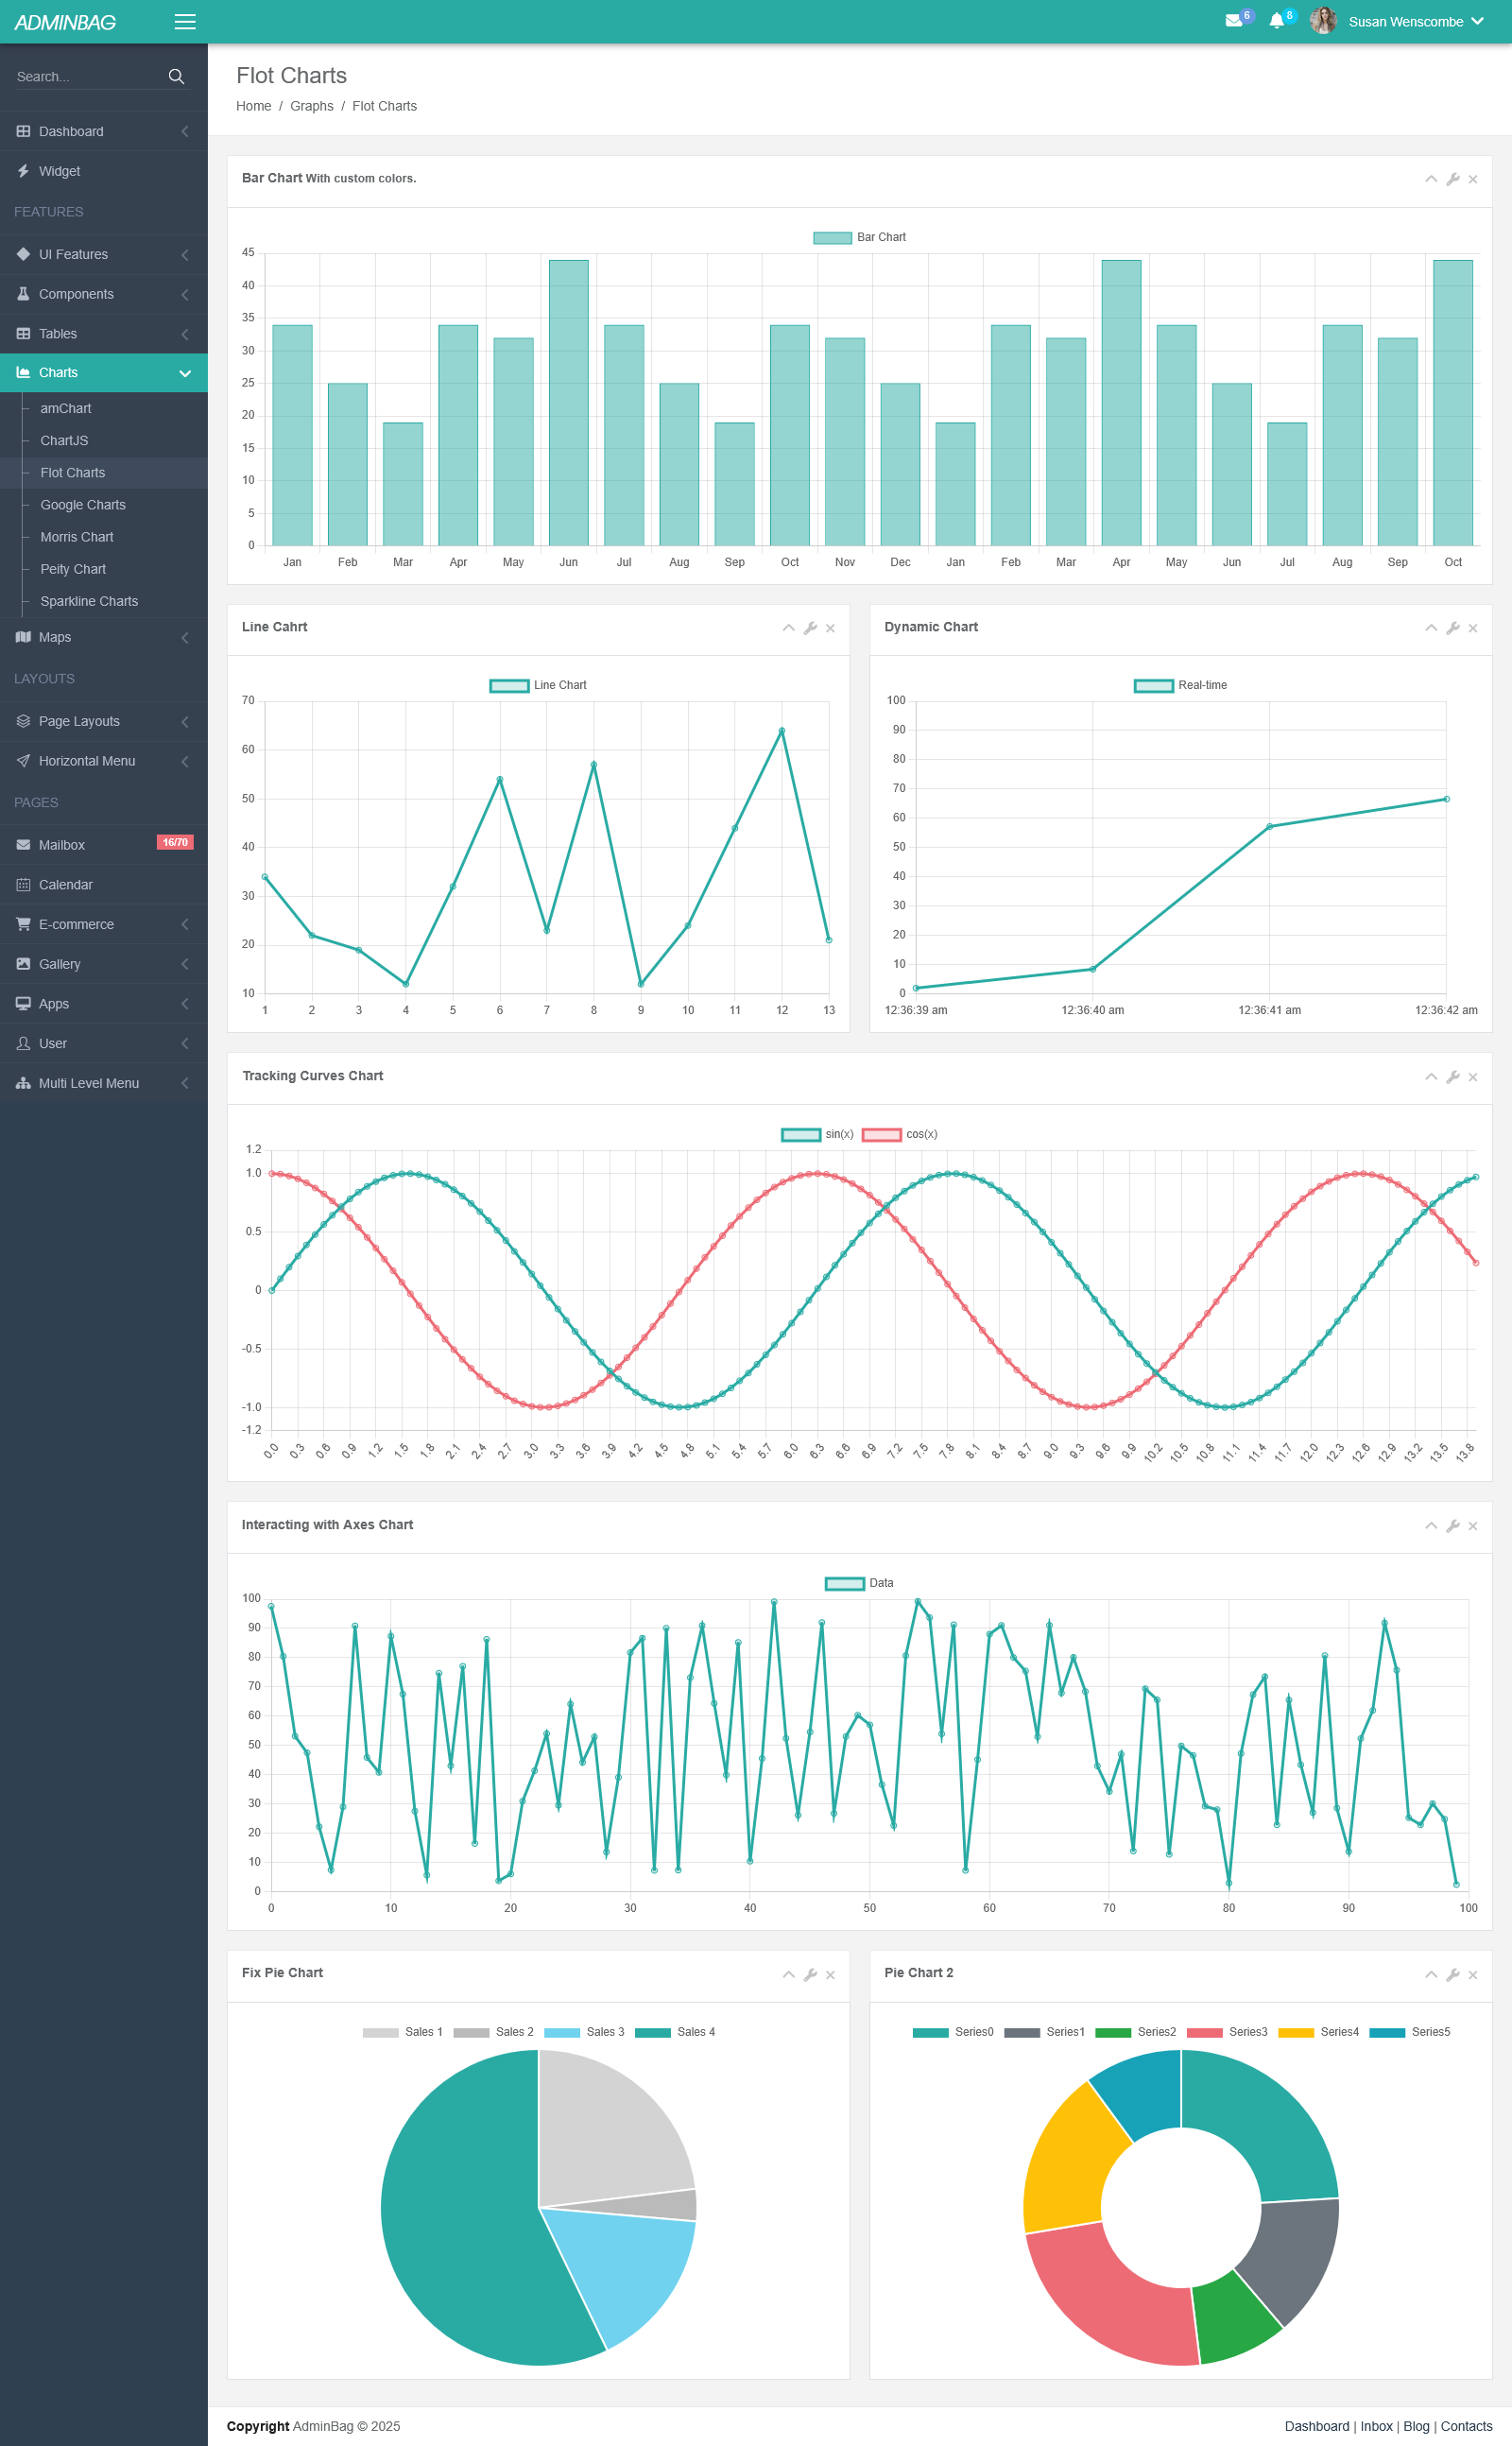
Task: Collapse the Charts sidebar section
Action: 104,373
